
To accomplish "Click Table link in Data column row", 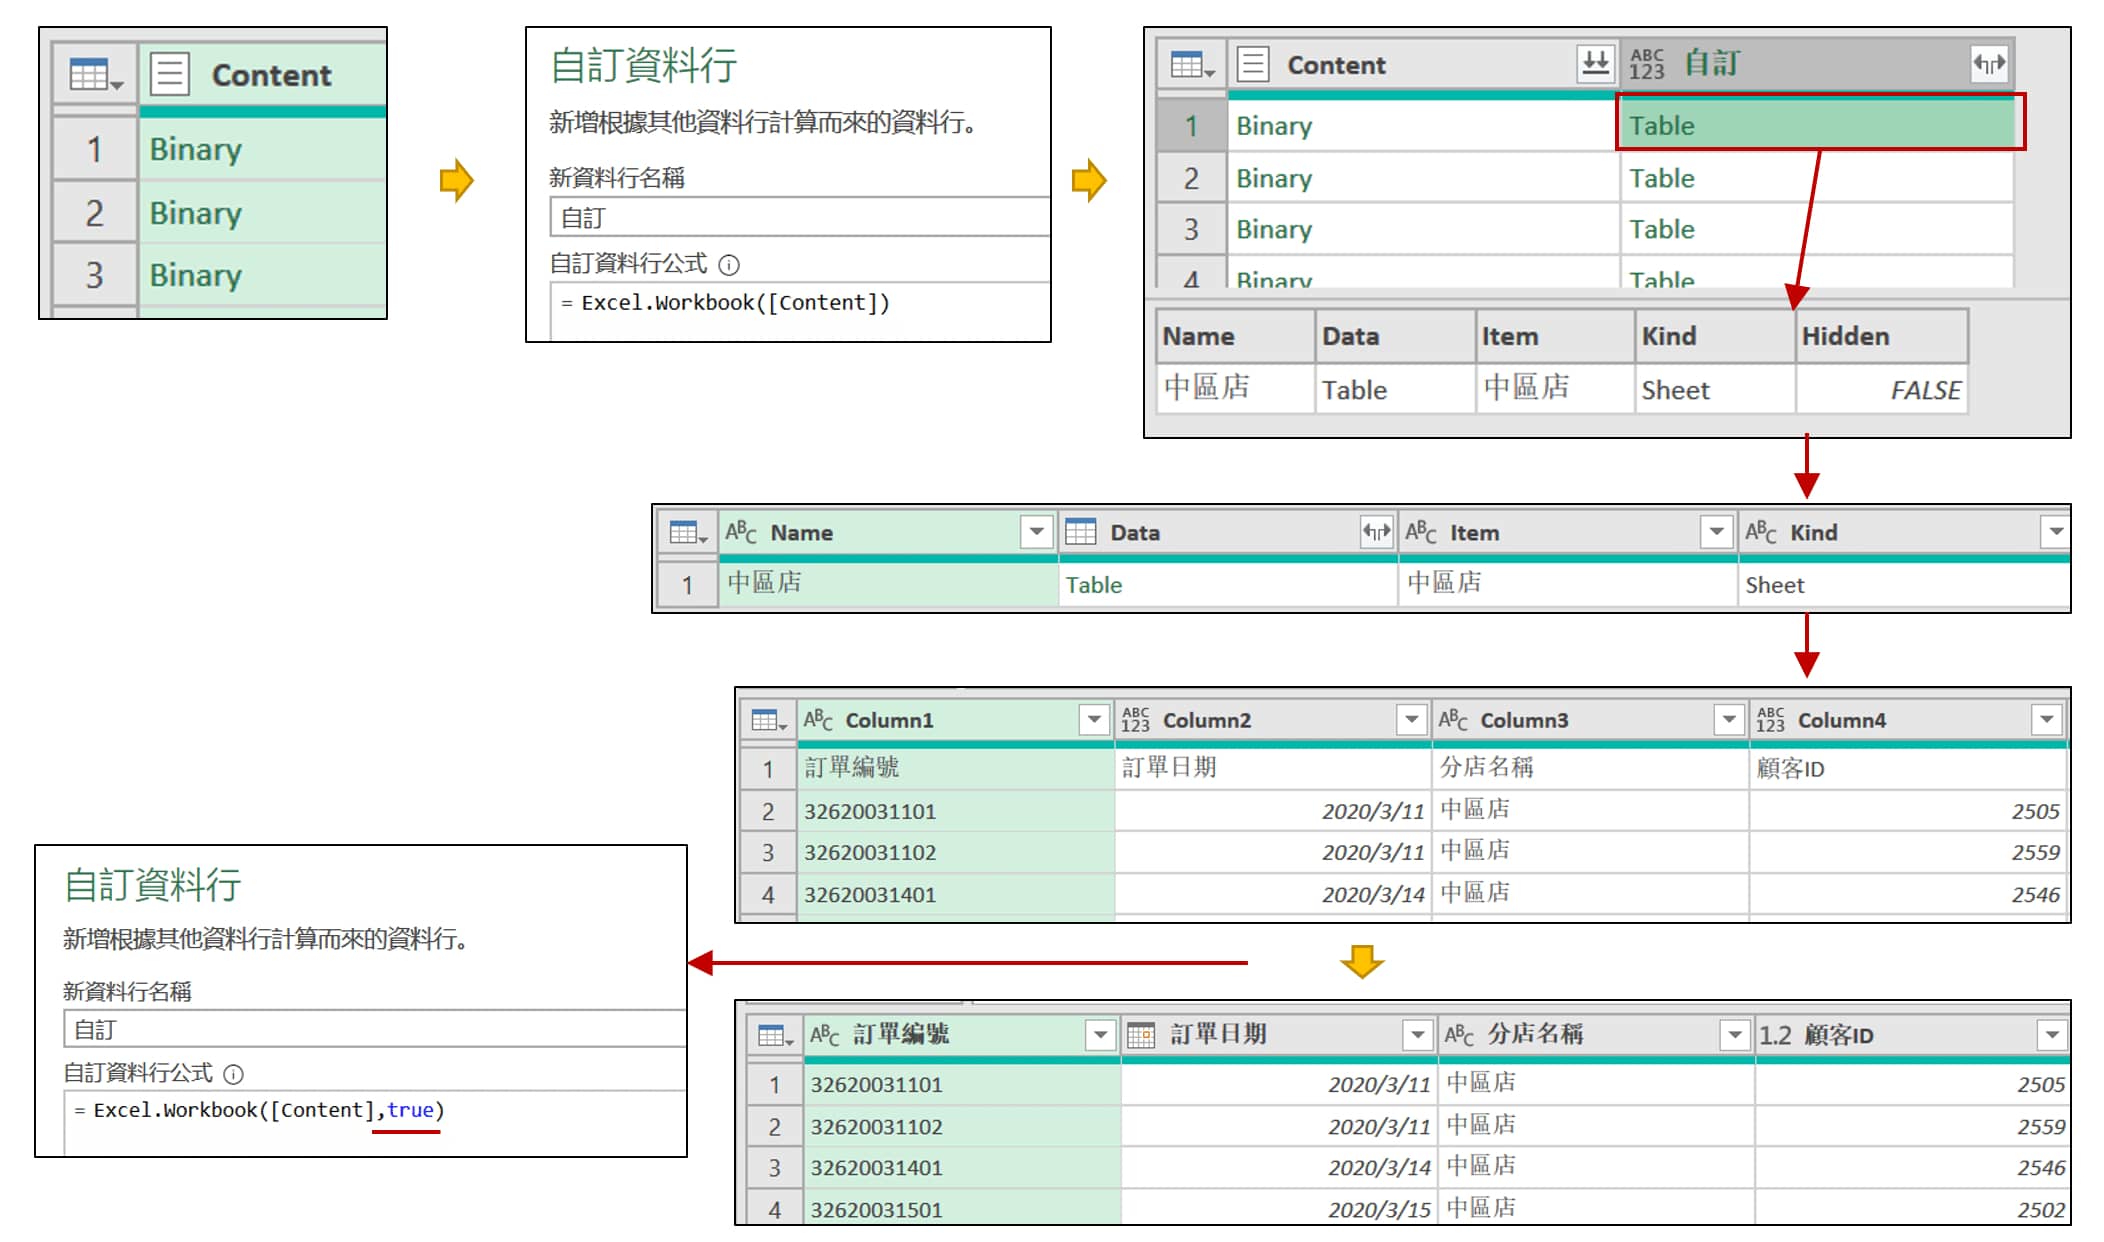I will 1094,585.
